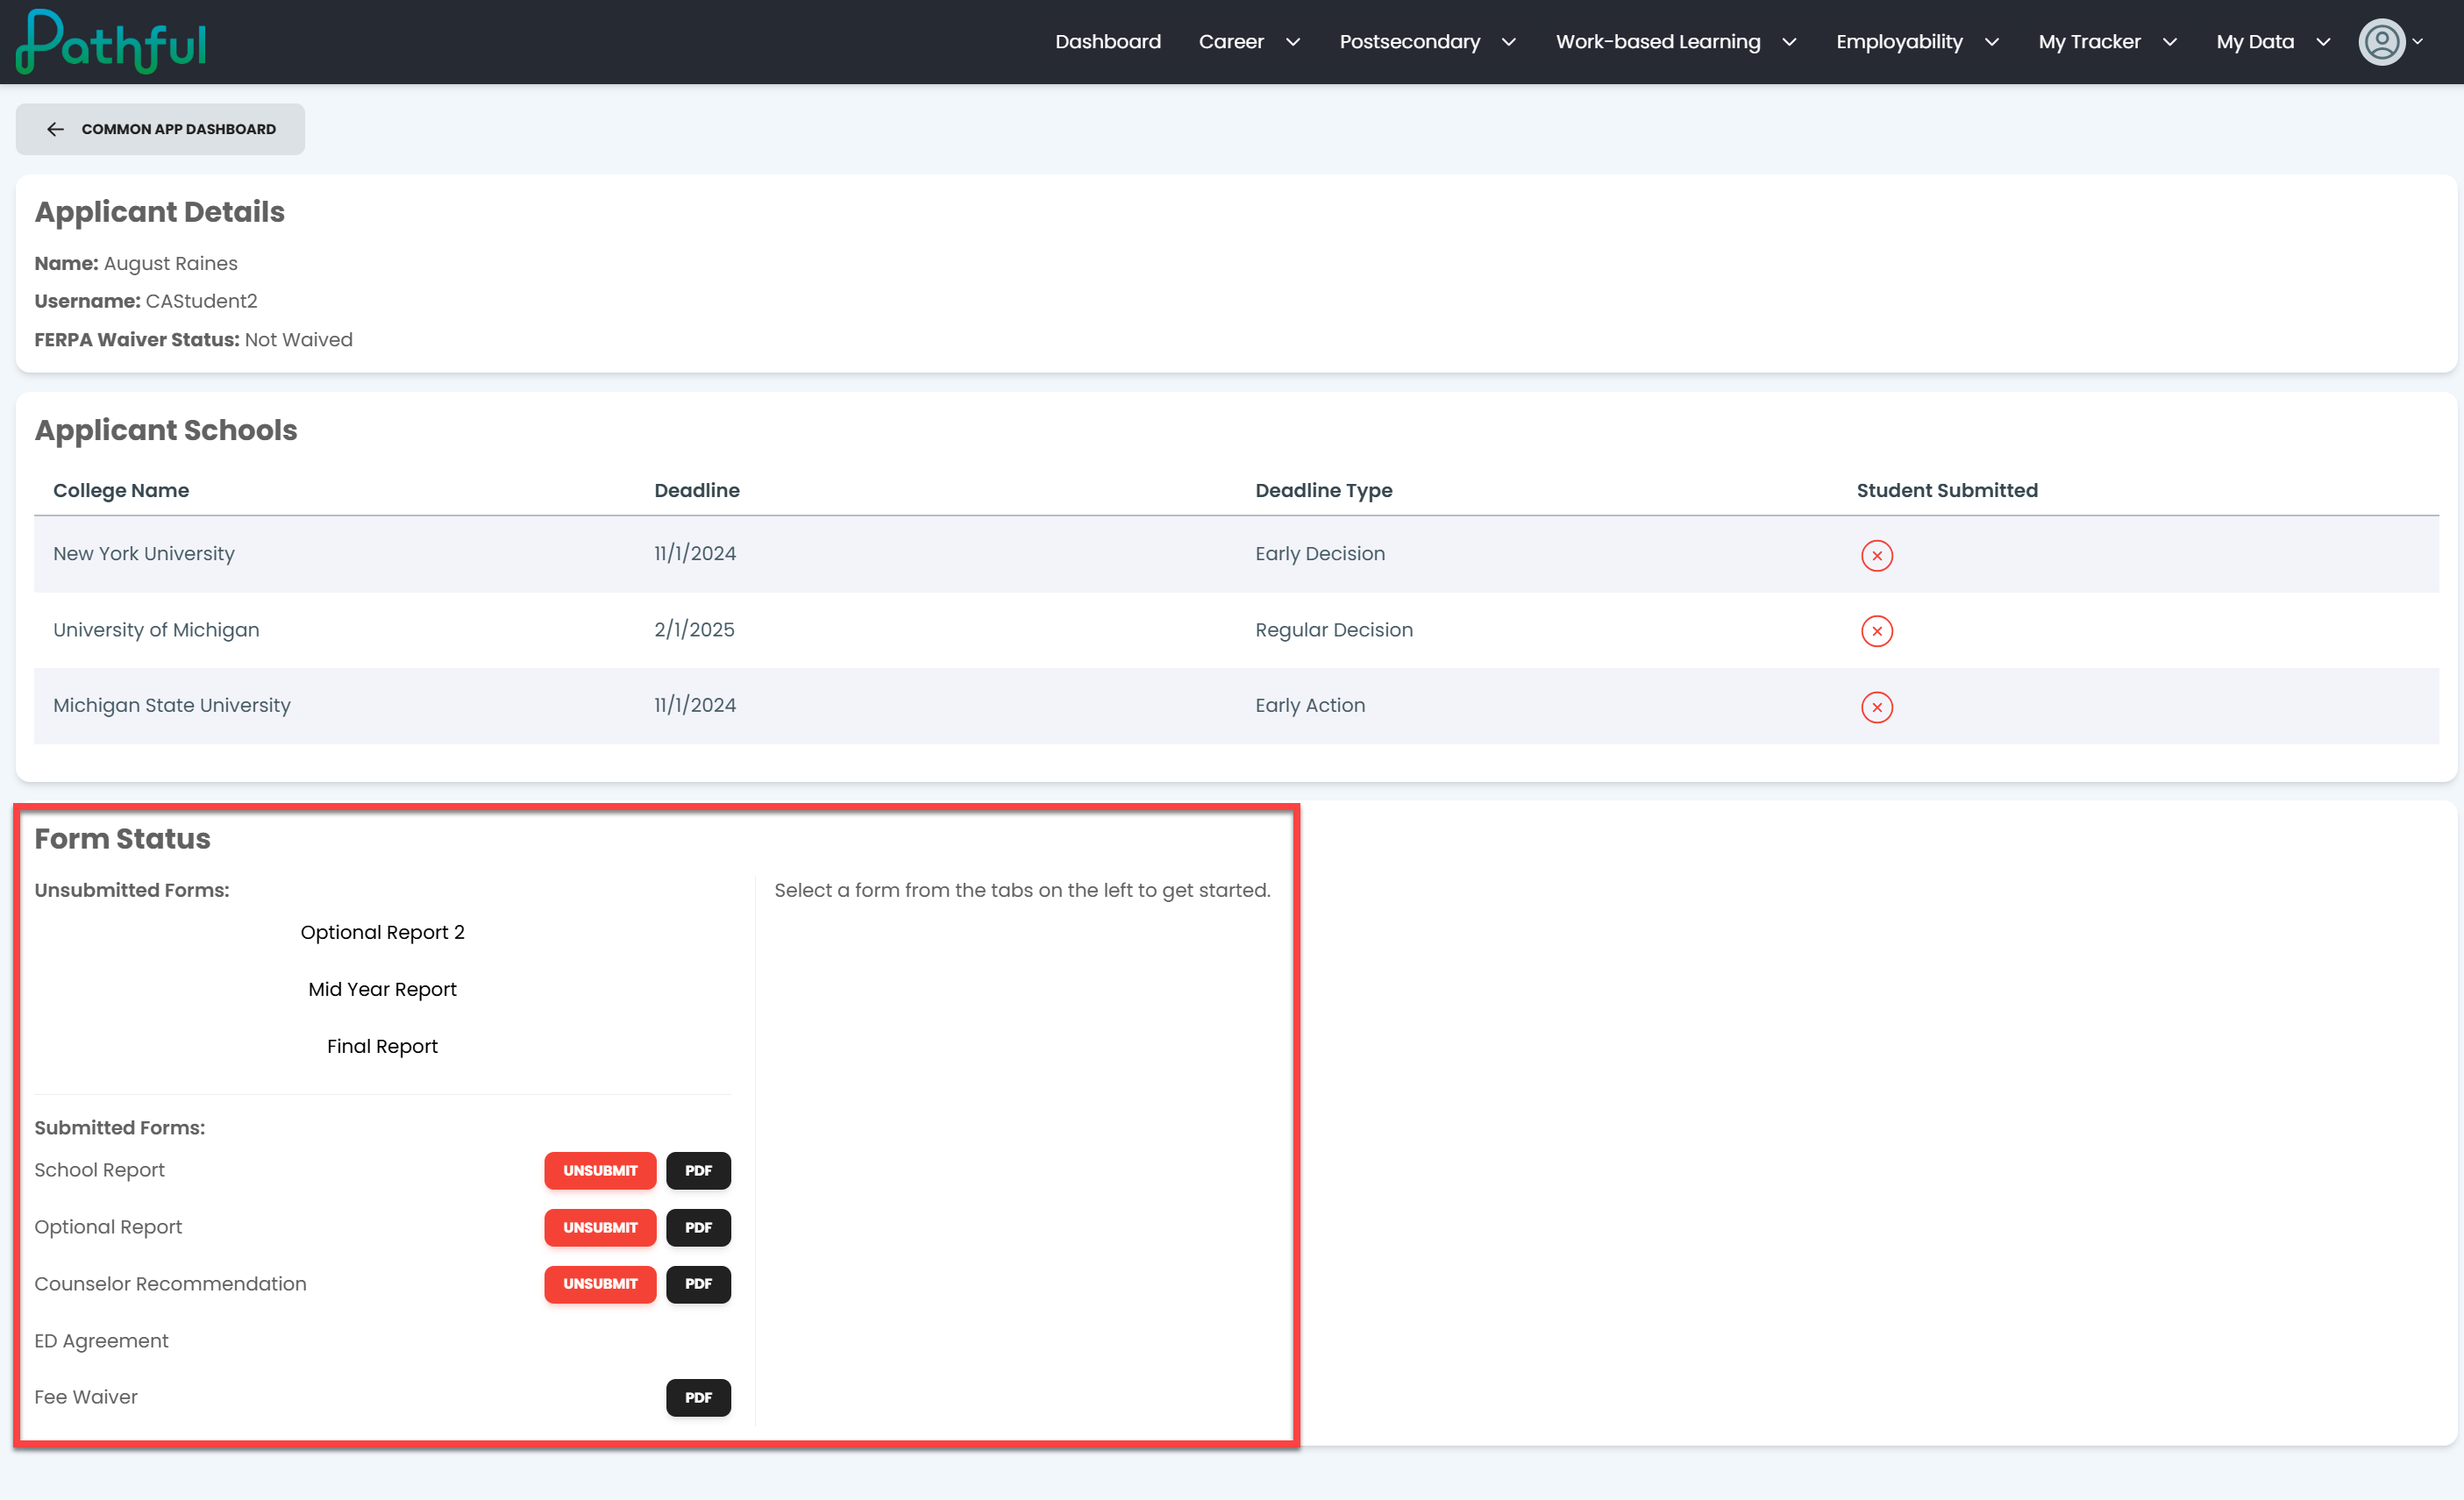This screenshot has width=2464, height=1500.
Task: Expand the Postsecondary dropdown chevron
Action: point(1508,42)
